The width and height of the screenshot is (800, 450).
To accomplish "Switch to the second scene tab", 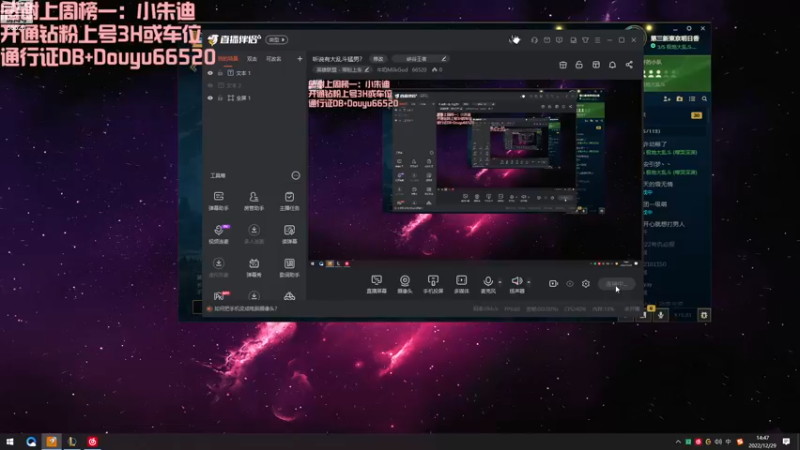I will pyautogui.click(x=252, y=59).
